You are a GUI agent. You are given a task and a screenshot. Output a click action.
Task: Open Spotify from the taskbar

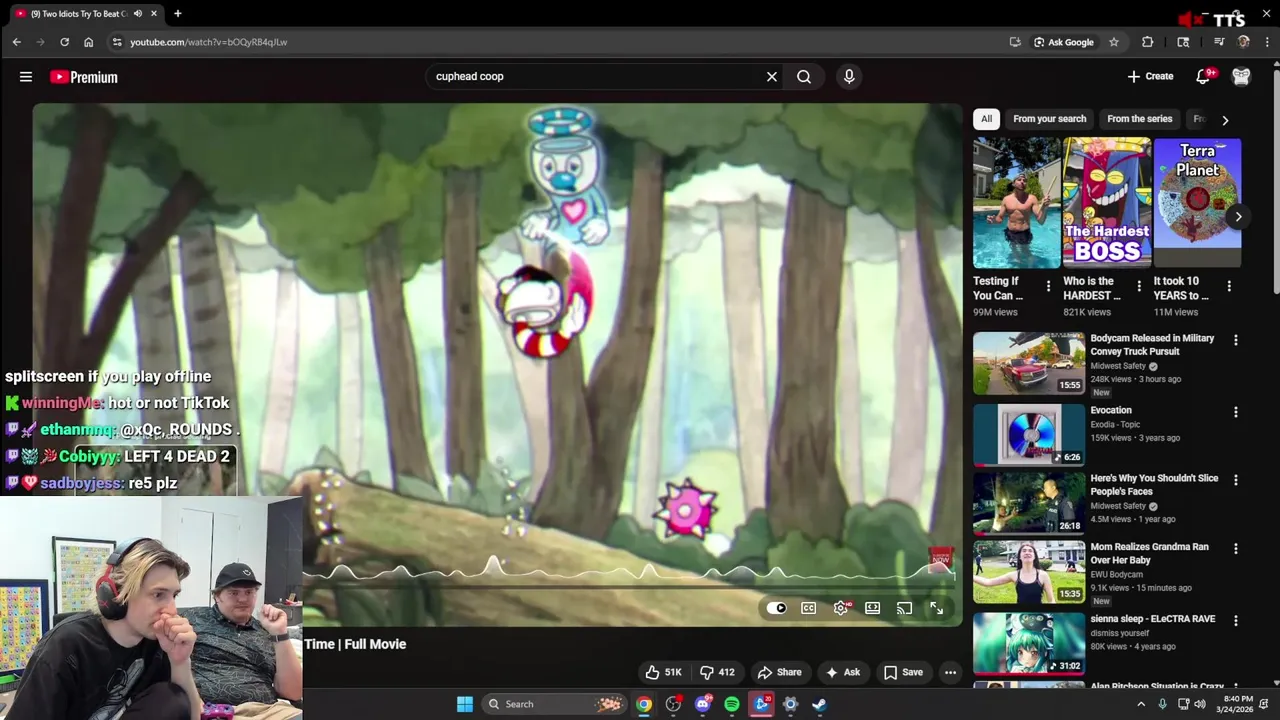[732, 704]
